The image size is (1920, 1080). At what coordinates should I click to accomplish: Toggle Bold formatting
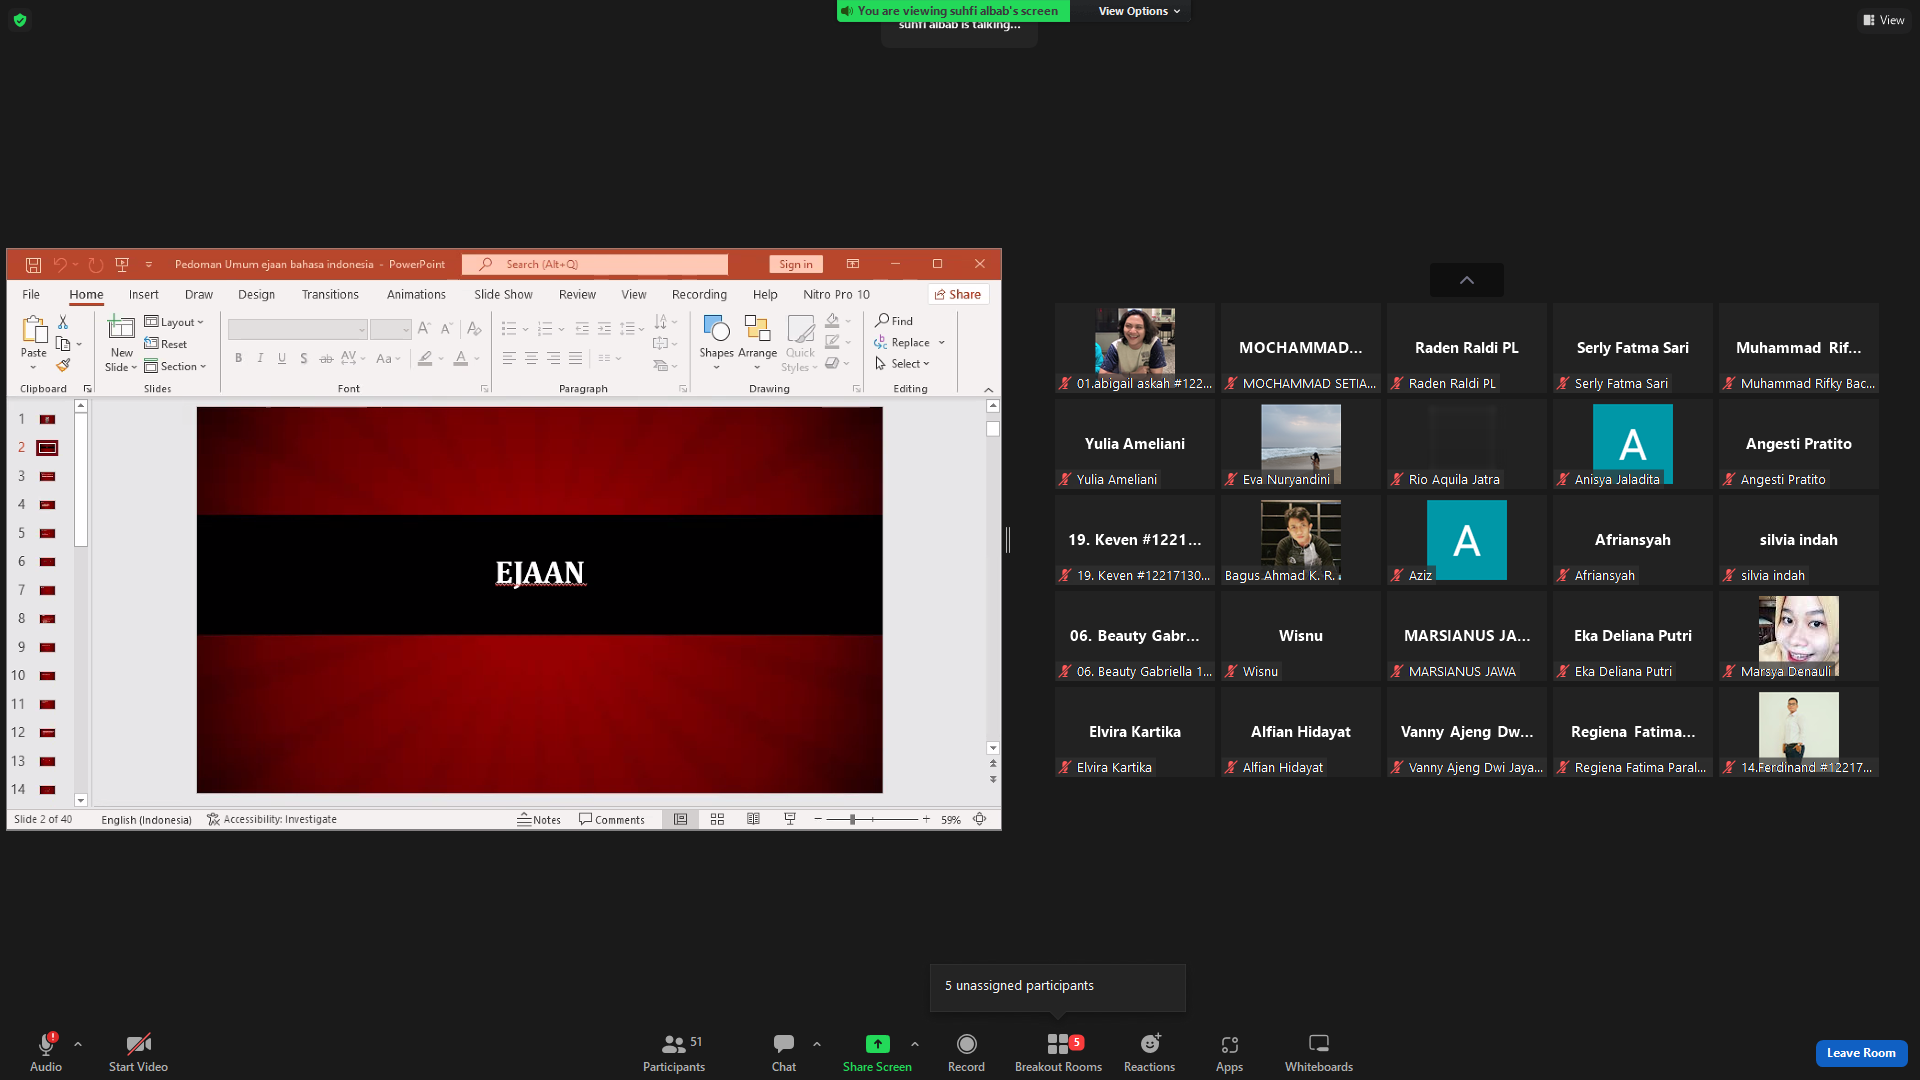pyautogui.click(x=238, y=358)
